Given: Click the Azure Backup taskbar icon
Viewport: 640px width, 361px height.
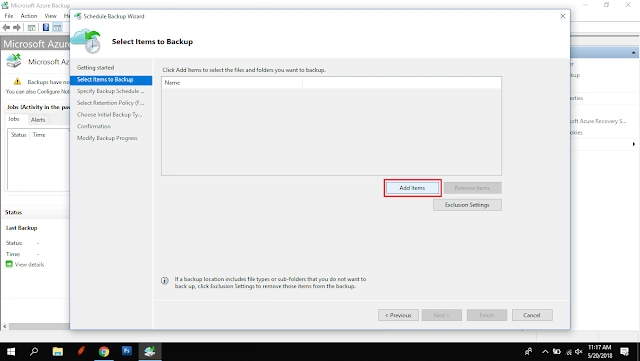Looking at the screenshot, I should pyautogui.click(x=150, y=351).
